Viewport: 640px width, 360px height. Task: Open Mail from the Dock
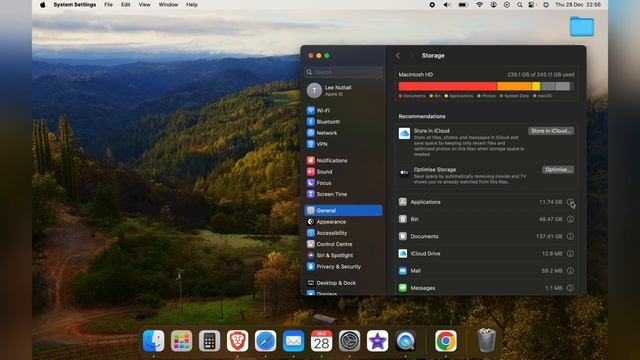293,341
